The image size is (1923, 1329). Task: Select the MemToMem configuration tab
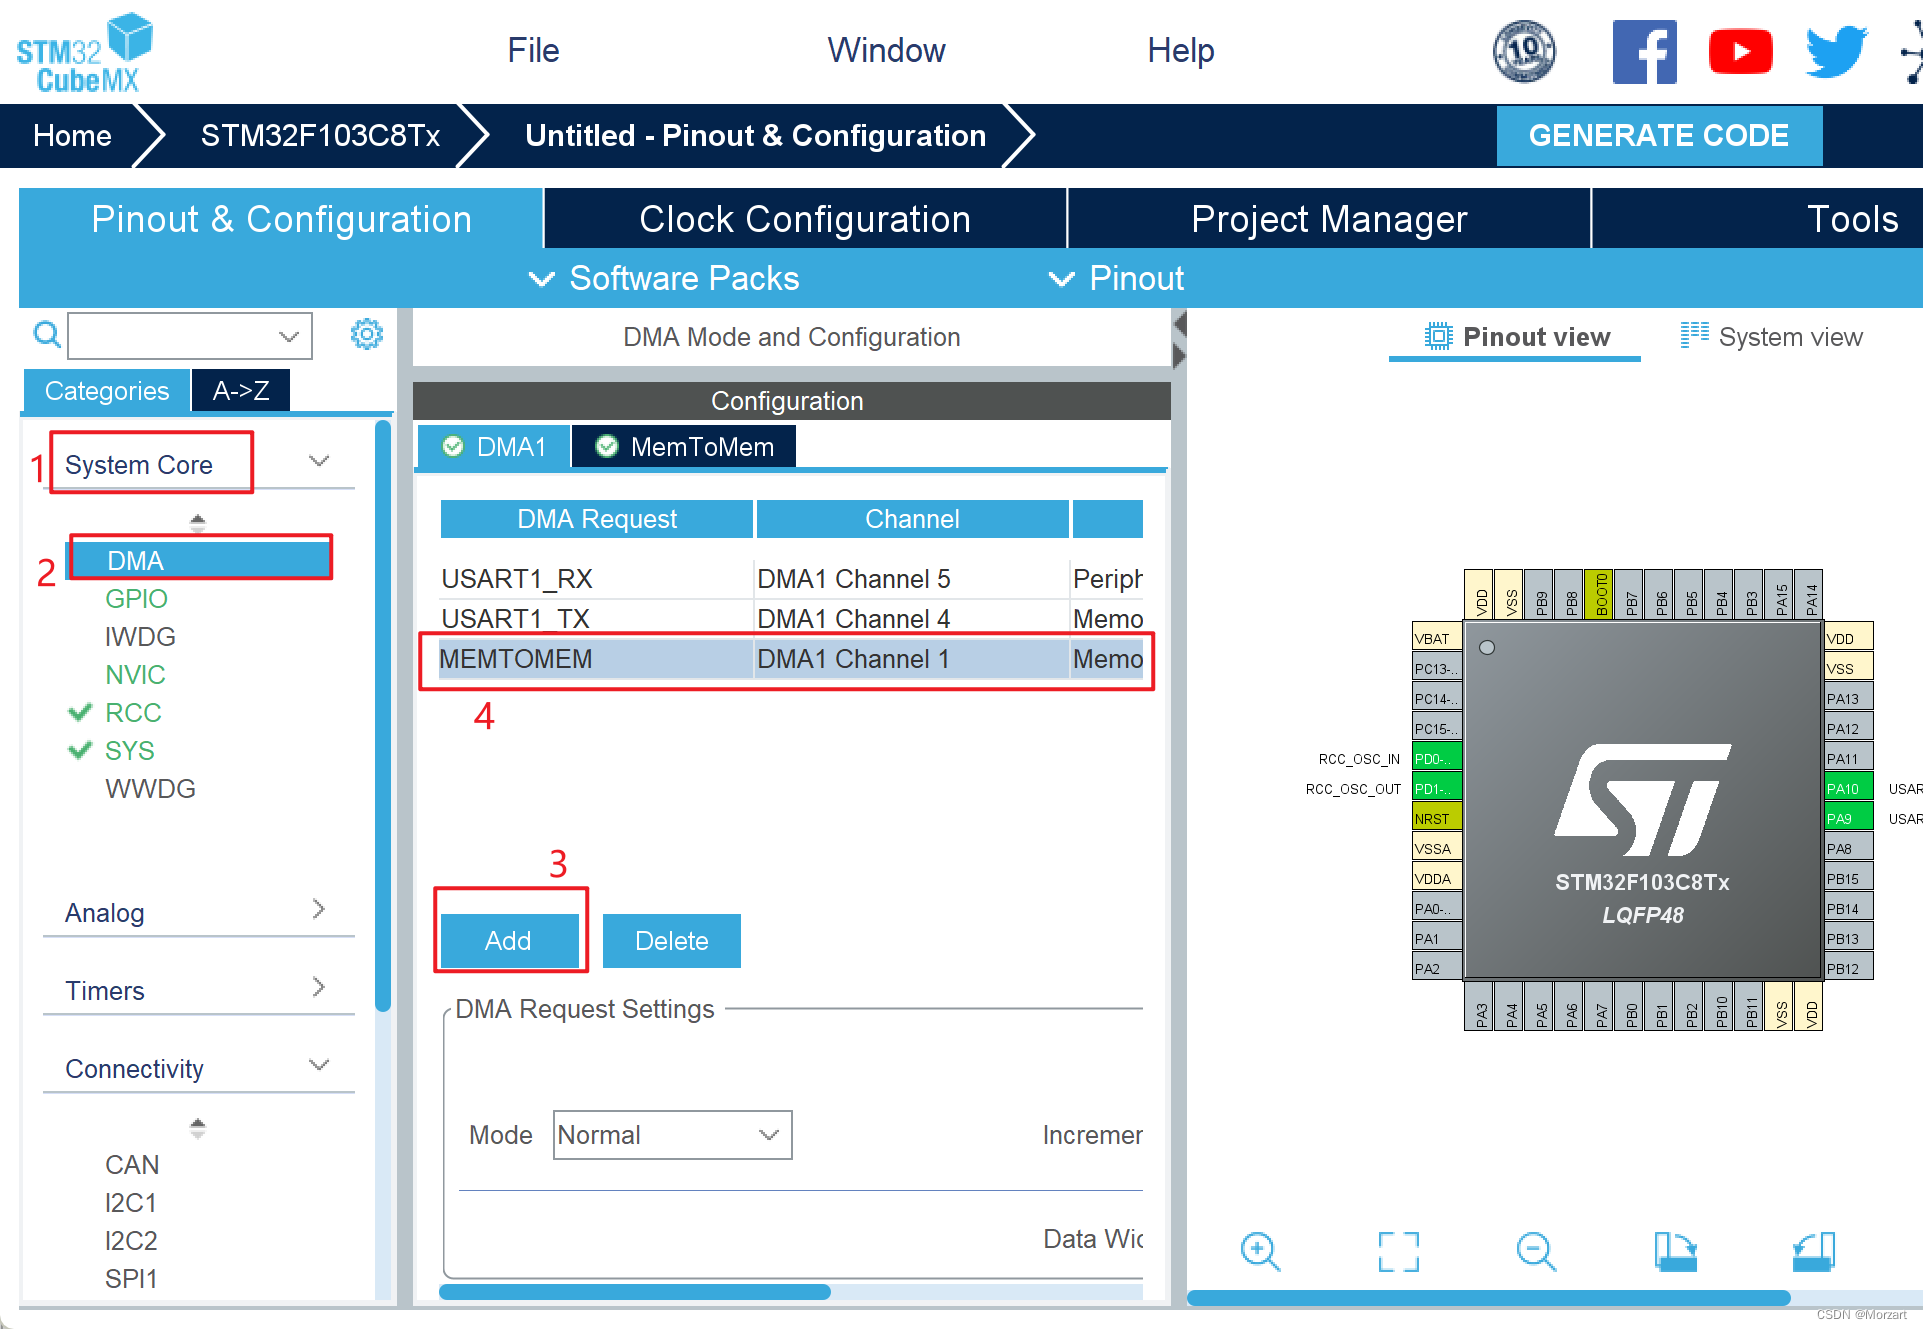point(685,446)
